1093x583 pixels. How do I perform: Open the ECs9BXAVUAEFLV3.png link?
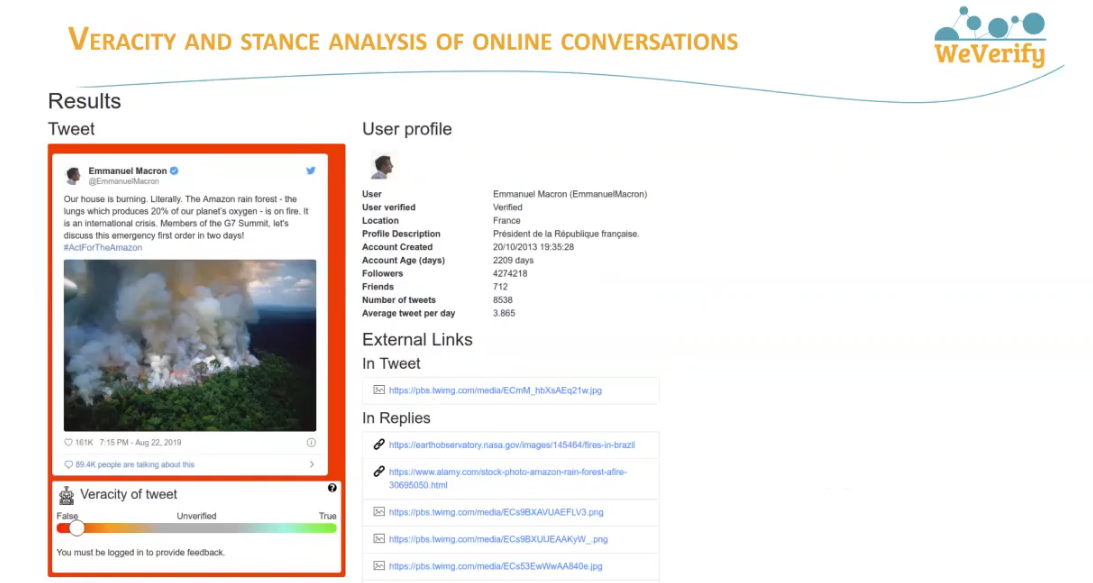(496, 512)
